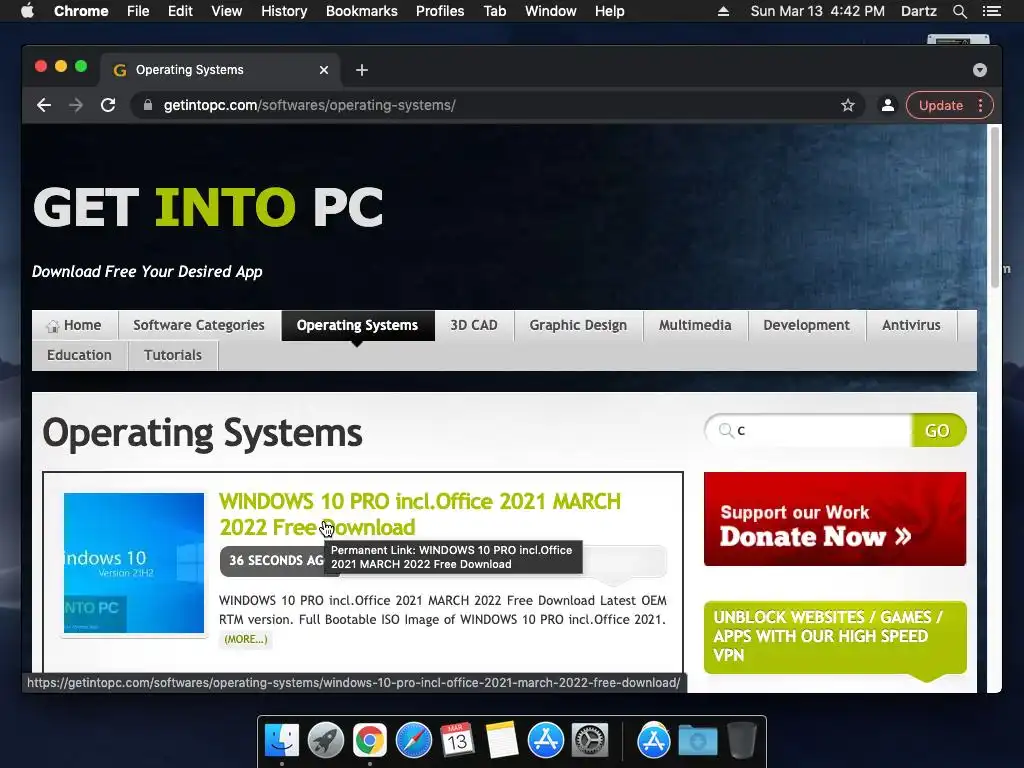Click the Windows 10 post thumbnail

pos(134,563)
